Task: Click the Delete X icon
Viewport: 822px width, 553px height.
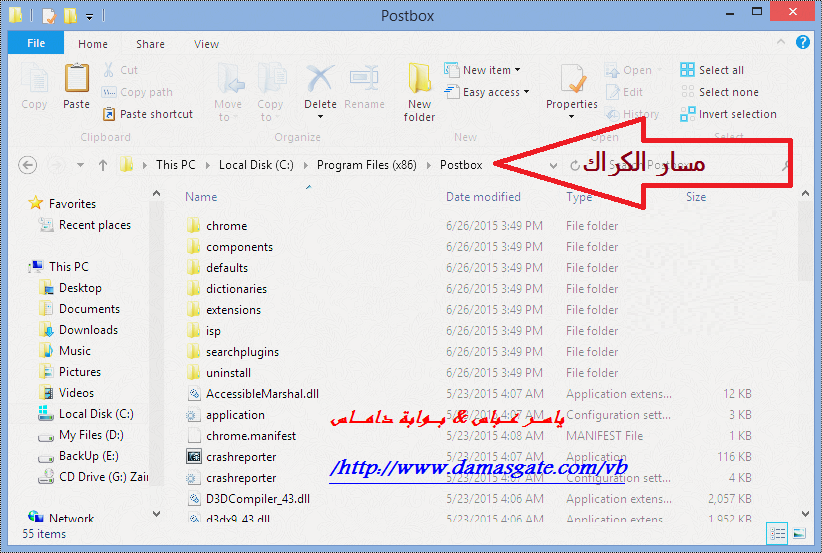Action: 320,79
